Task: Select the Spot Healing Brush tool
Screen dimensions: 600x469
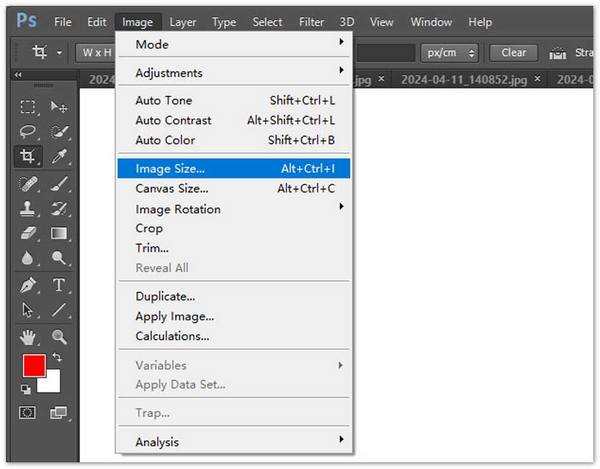Action: tap(28, 184)
